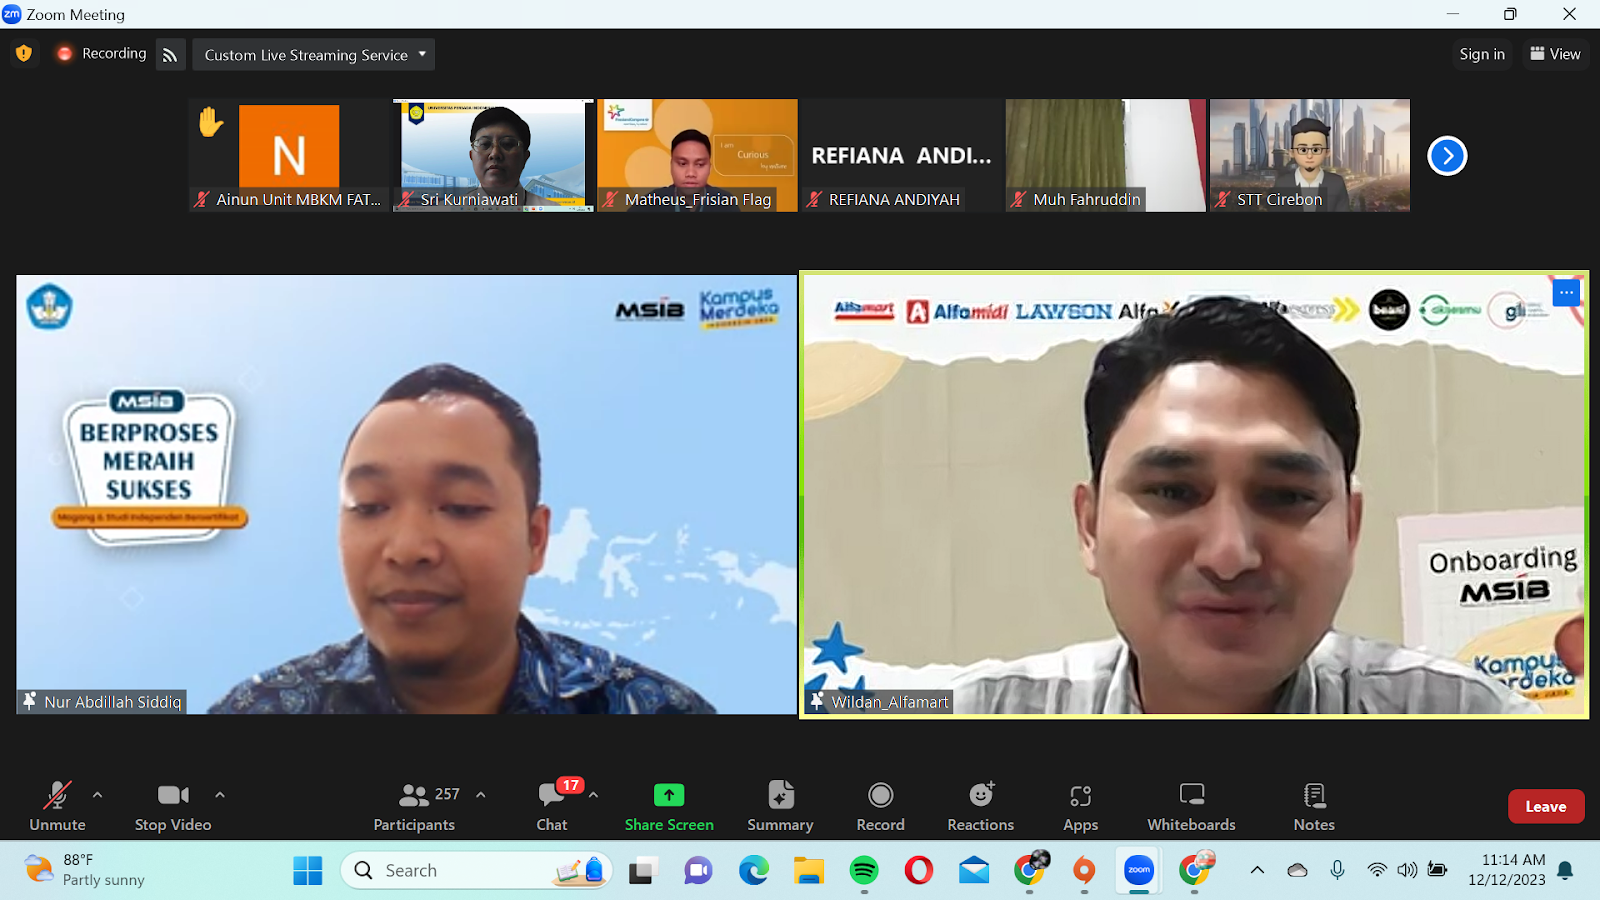Select Ainun Unit MBKM participant thumbnail

[289, 155]
